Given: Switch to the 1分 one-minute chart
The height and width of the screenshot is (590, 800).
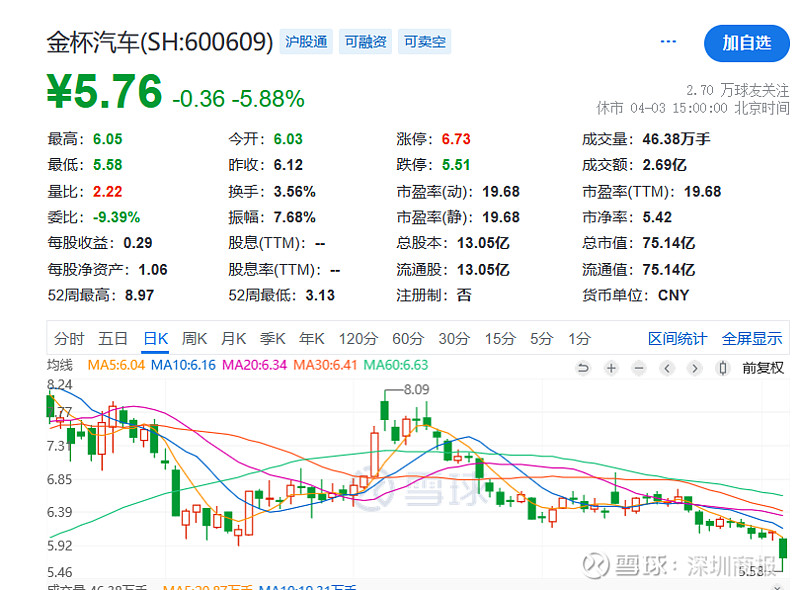Looking at the screenshot, I should pos(581,339).
